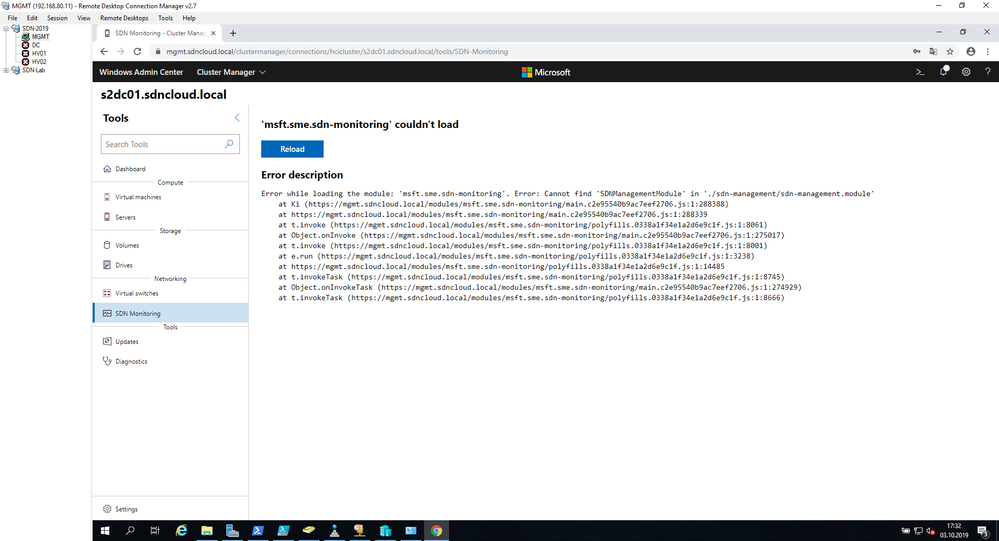This screenshot has height=541, width=999.
Task: Reload the page with browser refresh icon
Action: click(x=137, y=52)
